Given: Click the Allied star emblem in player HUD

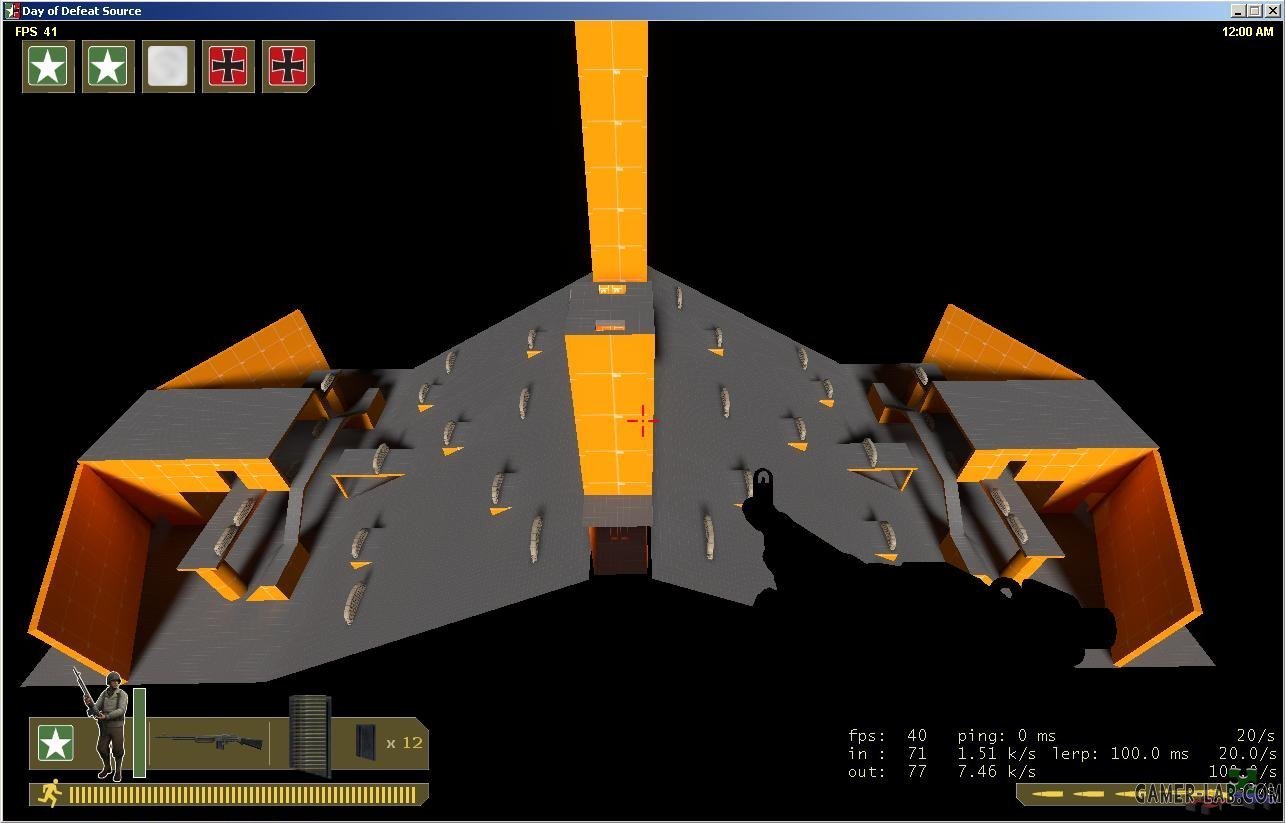Looking at the screenshot, I should click(55, 744).
